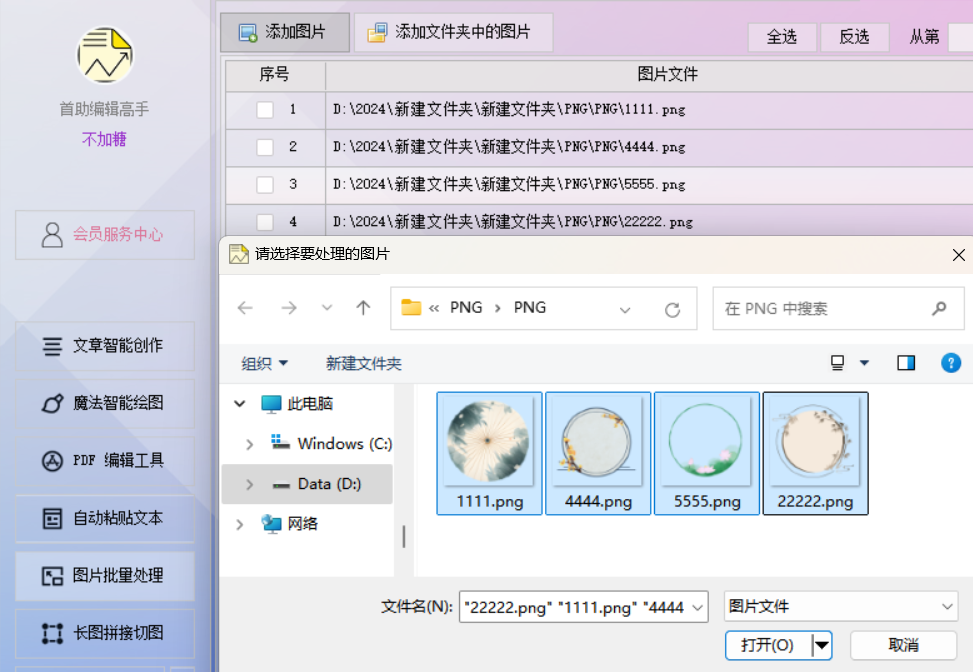
Task: Expand the 网络 tree node
Action: coord(240,524)
